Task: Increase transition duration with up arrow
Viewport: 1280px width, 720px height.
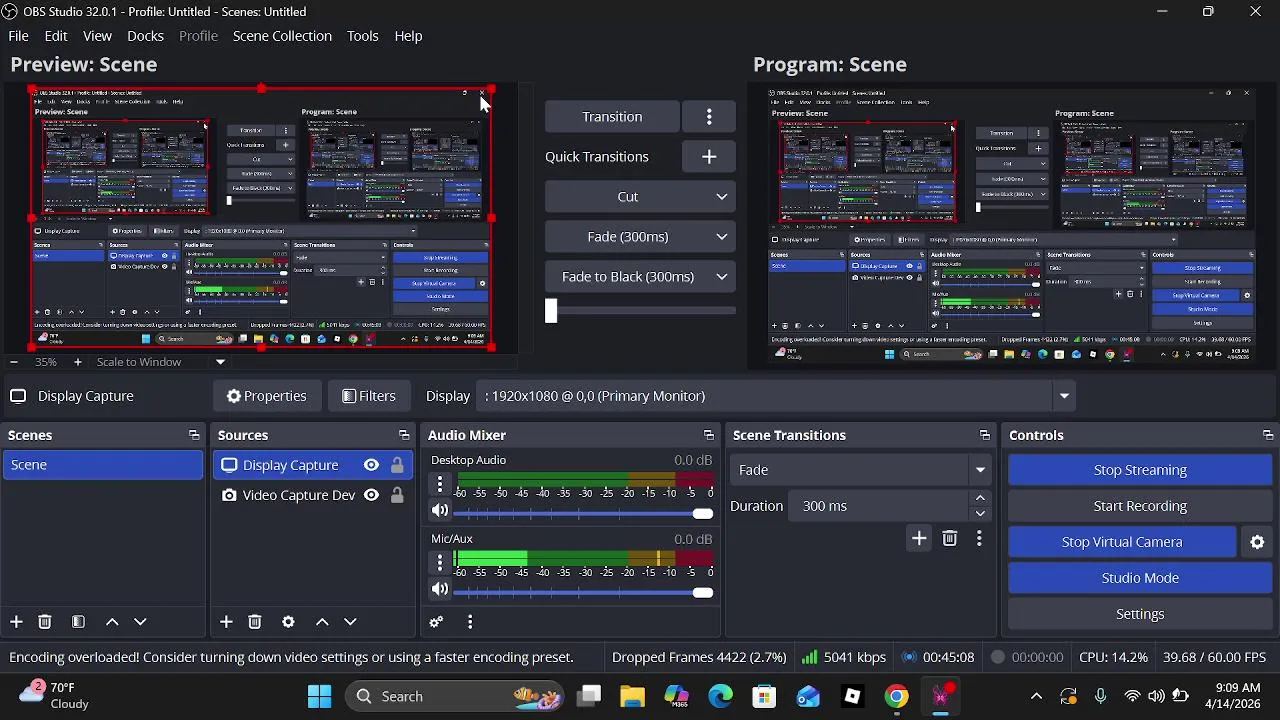Action: [x=980, y=498]
